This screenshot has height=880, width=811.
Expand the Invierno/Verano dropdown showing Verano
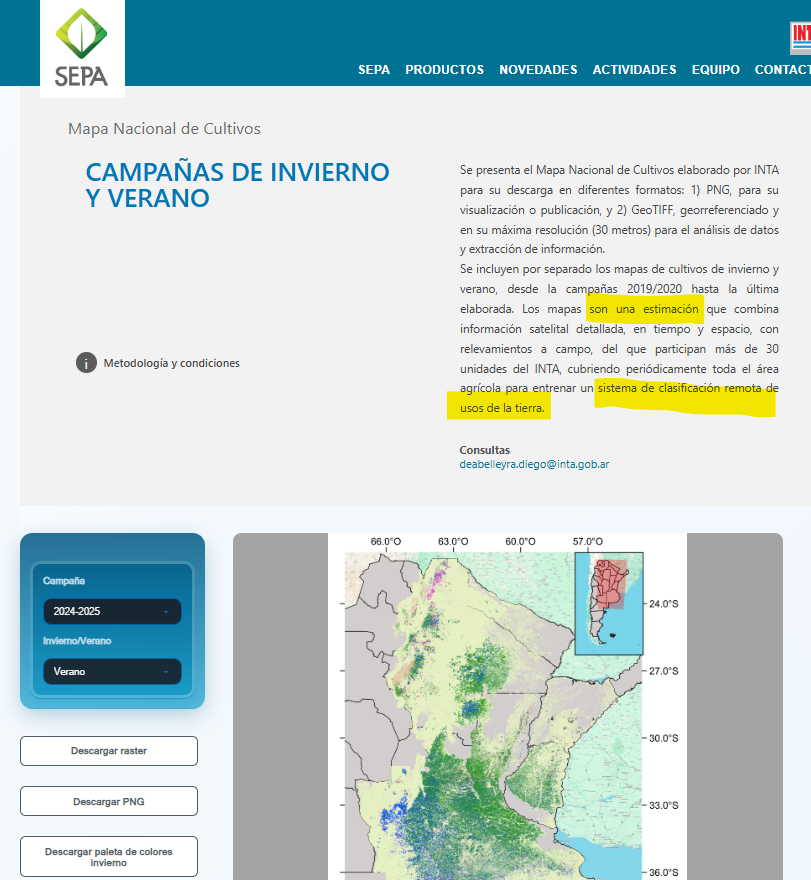(x=112, y=671)
